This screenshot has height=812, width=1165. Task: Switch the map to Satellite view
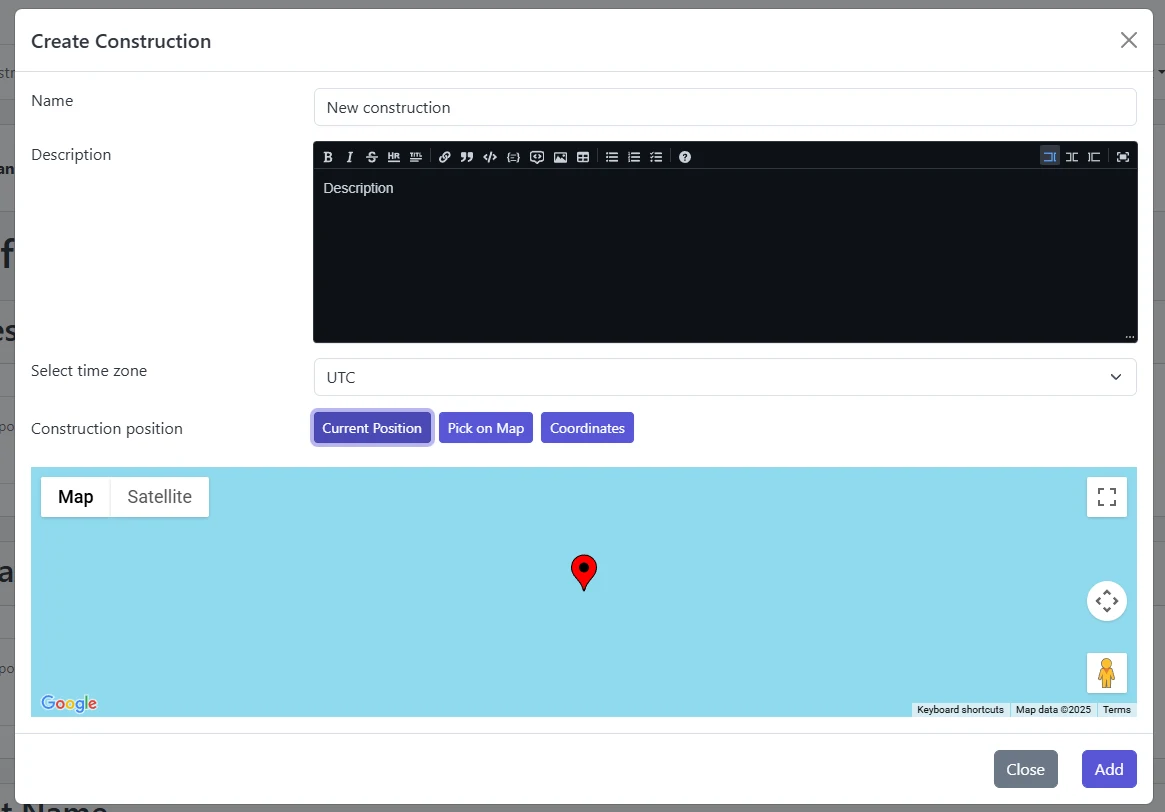[159, 497]
